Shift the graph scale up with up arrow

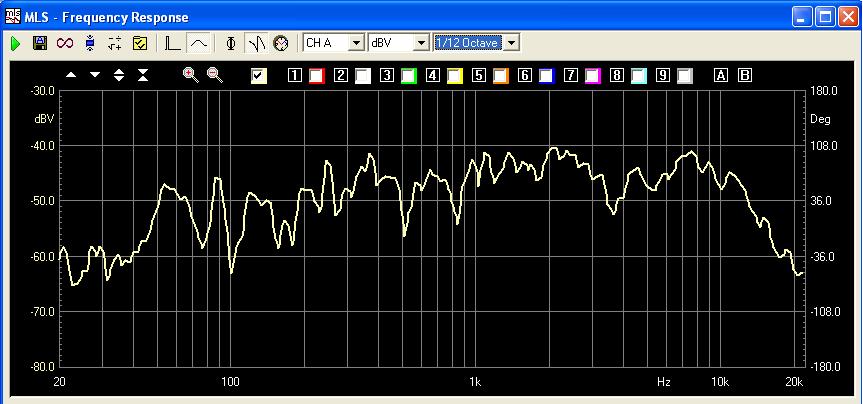click(70, 75)
